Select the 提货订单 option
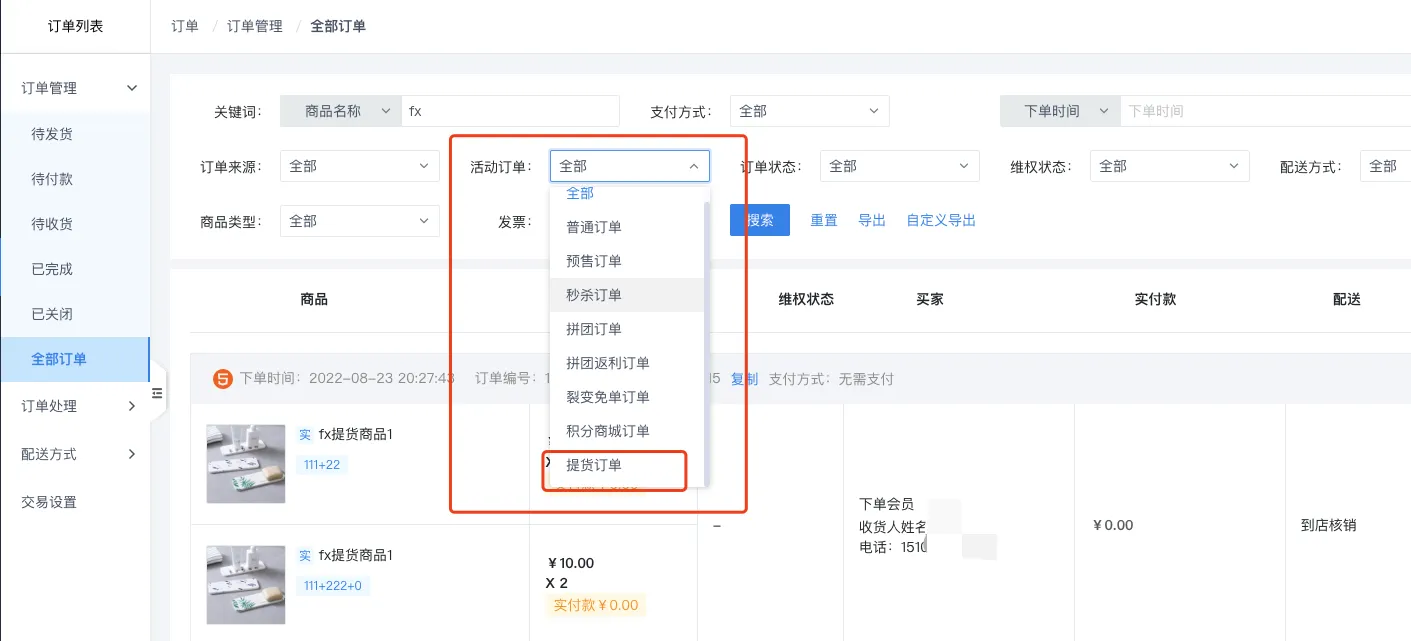 (x=627, y=465)
